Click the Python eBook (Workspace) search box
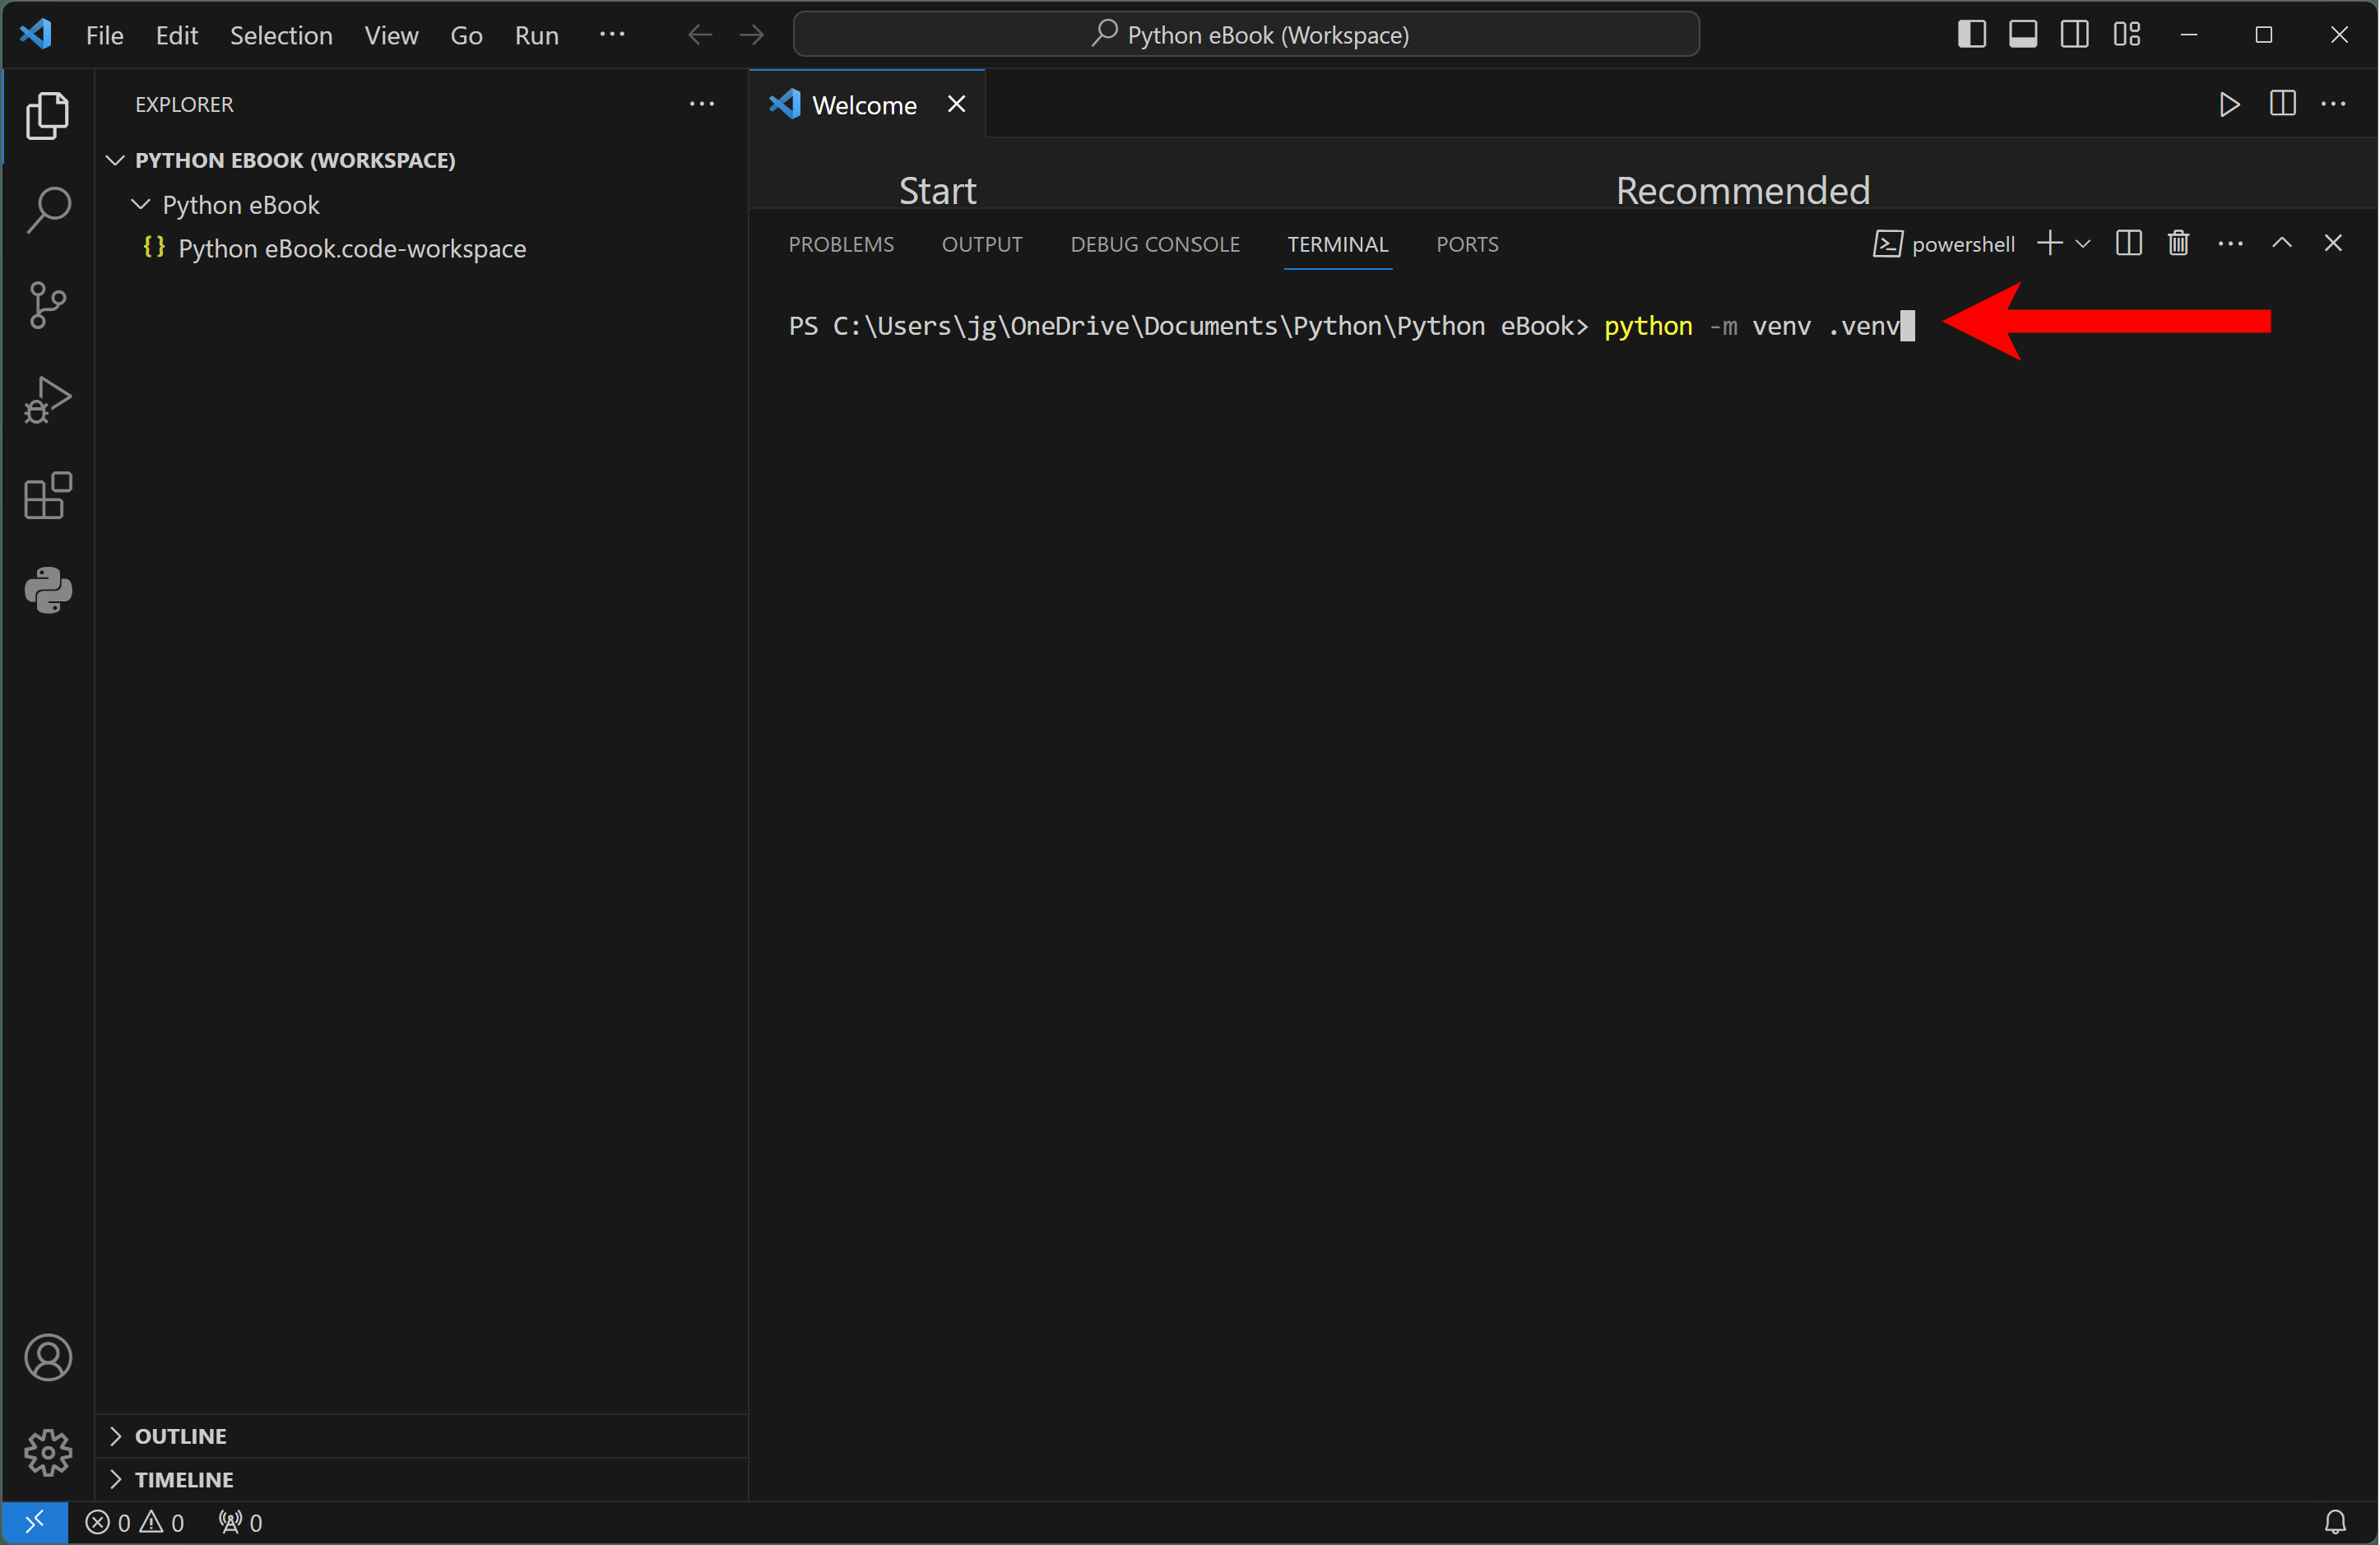 [x=1246, y=35]
